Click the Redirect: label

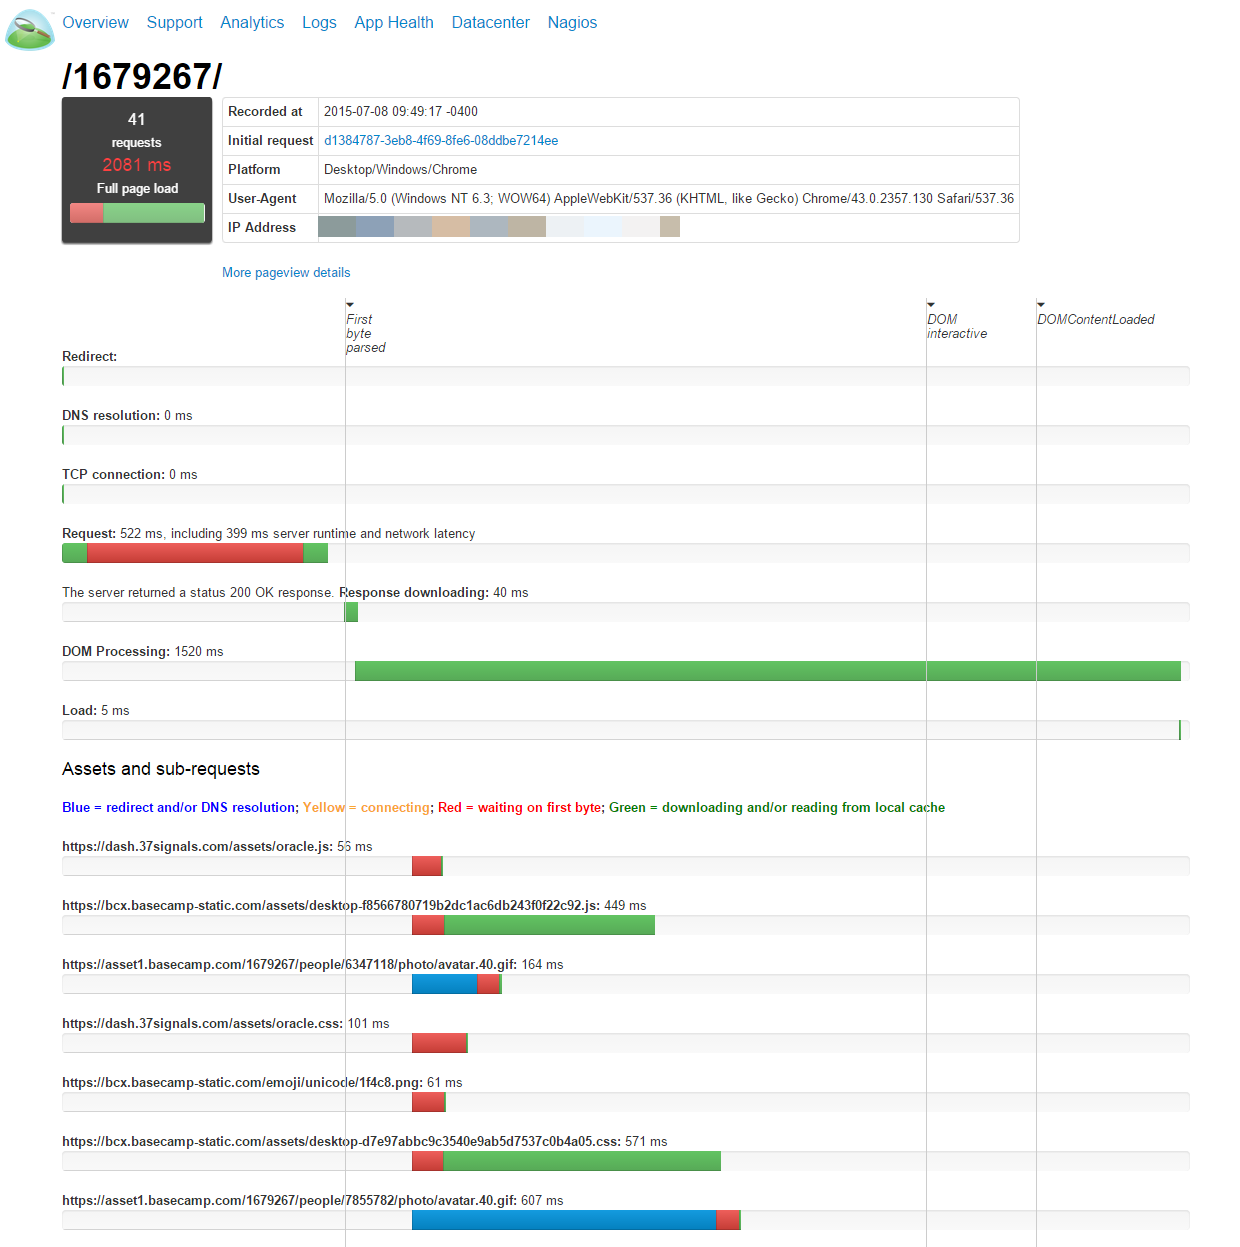click(90, 357)
